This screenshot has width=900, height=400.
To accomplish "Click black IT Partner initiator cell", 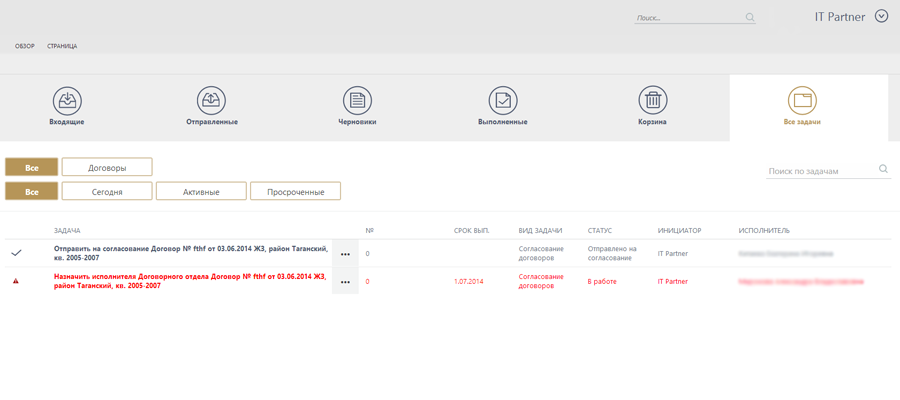I will pyautogui.click(x=673, y=253).
